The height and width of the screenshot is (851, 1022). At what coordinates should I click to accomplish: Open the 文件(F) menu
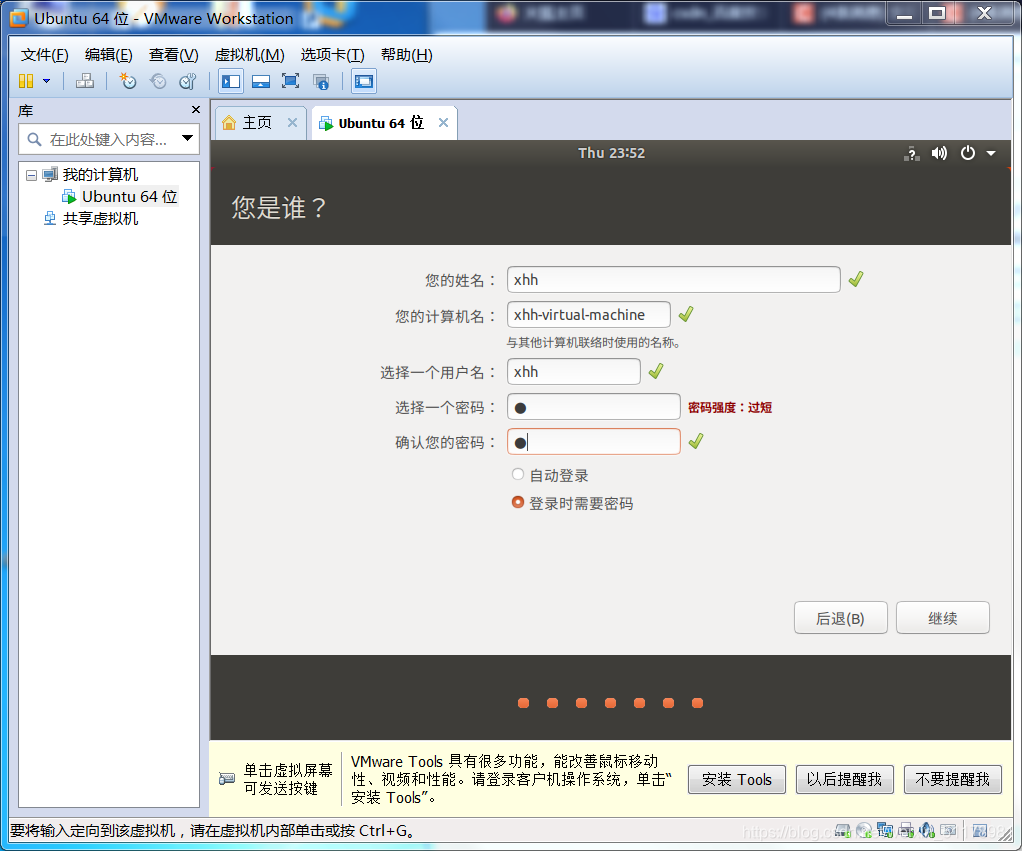click(x=44, y=55)
